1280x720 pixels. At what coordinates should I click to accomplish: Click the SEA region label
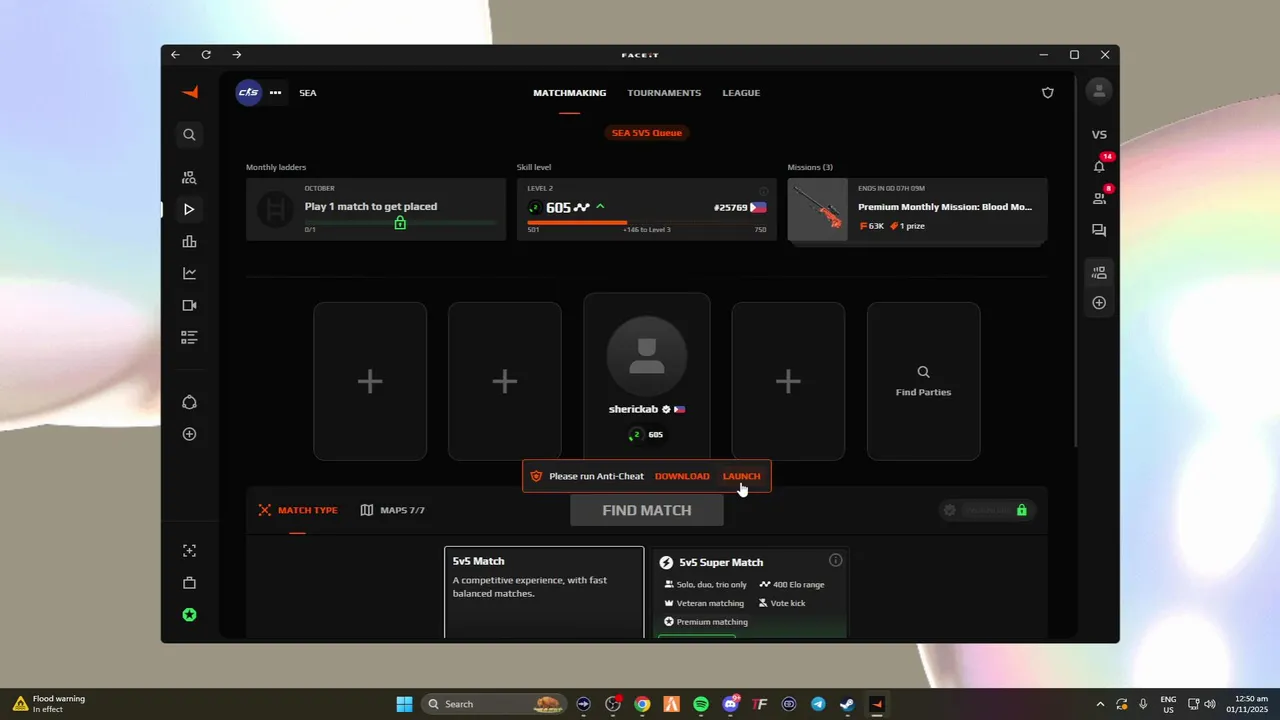pyautogui.click(x=308, y=93)
